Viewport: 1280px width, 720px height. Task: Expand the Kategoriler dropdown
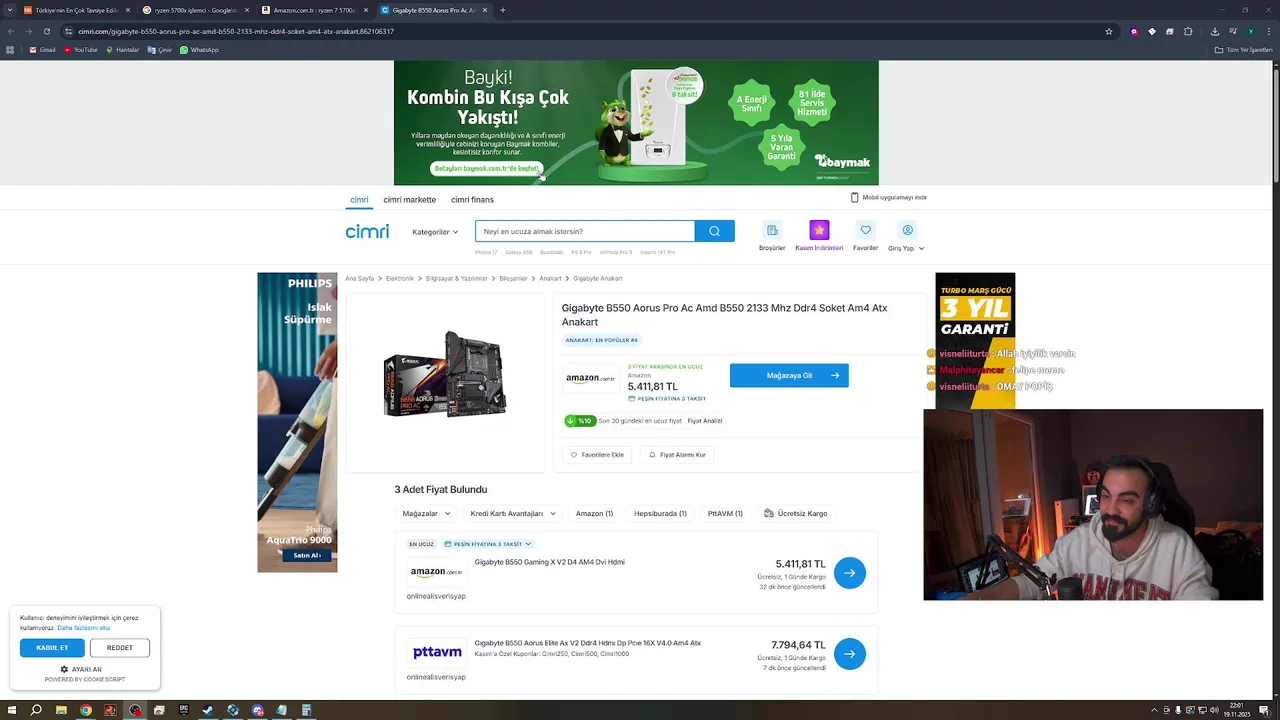(x=435, y=232)
